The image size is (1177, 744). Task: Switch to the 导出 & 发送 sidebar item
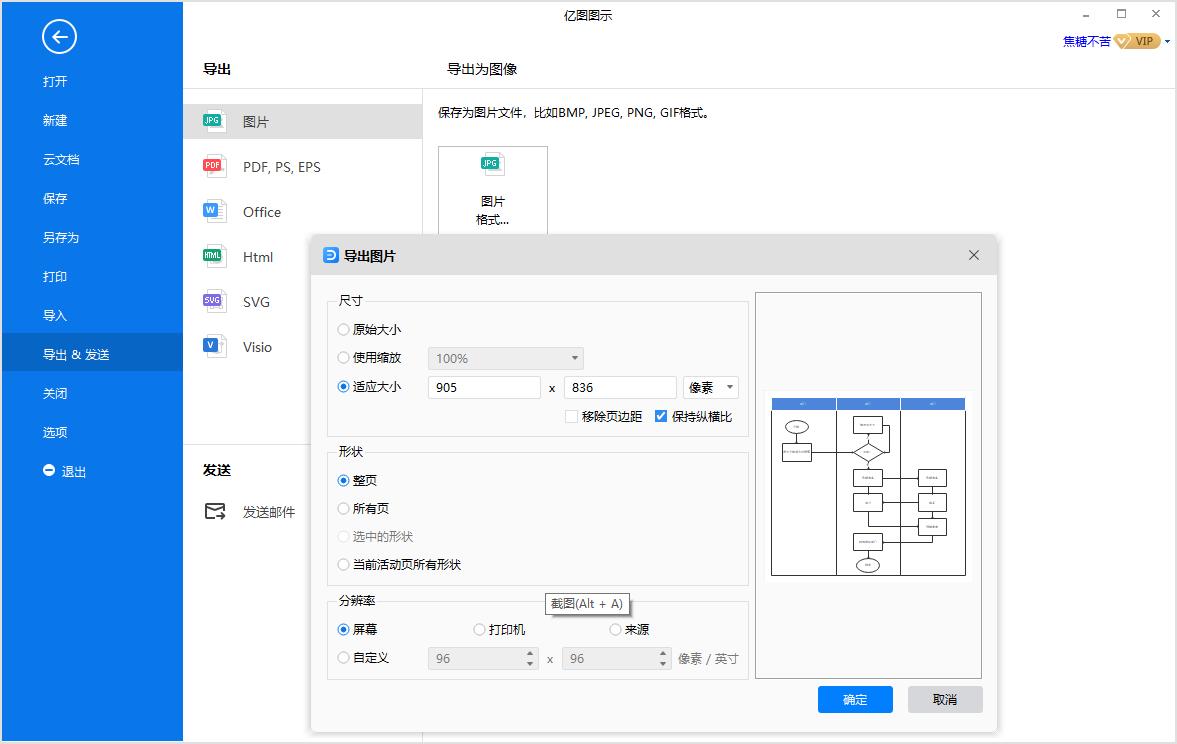point(74,352)
